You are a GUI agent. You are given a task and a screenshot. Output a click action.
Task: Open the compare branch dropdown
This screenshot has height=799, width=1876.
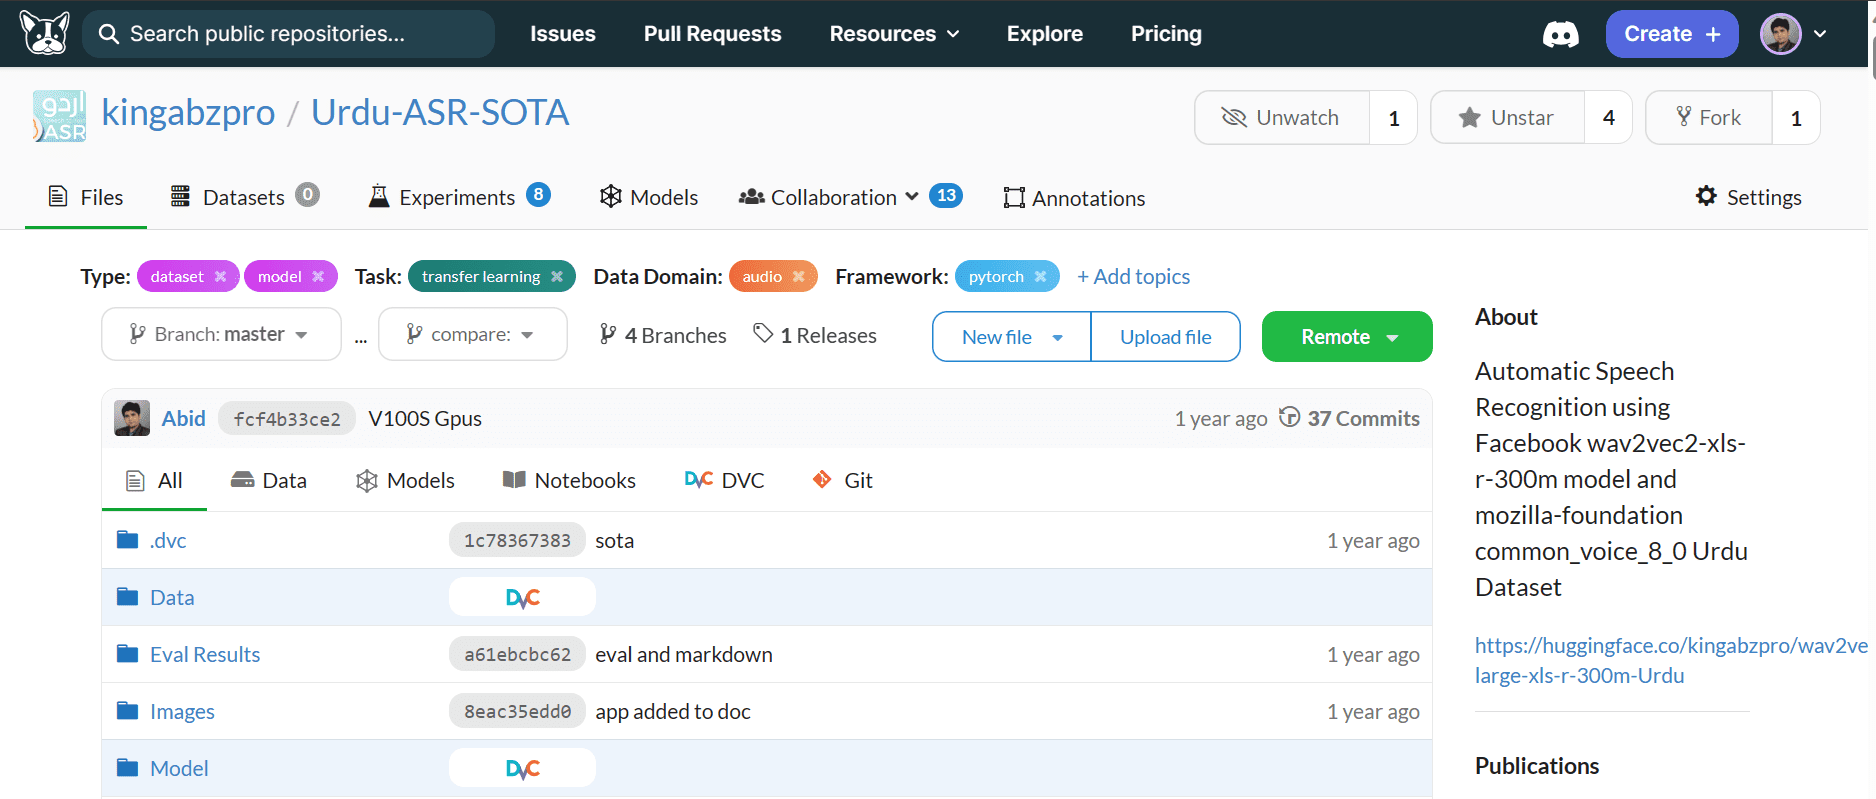pos(473,334)
